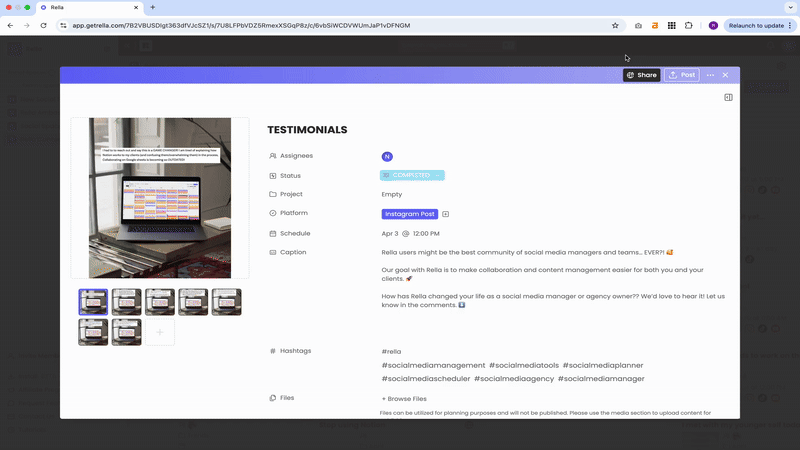Select the fourth media thumbnail
Viewport: 800px width, 450px height.
tap(193, 302)
